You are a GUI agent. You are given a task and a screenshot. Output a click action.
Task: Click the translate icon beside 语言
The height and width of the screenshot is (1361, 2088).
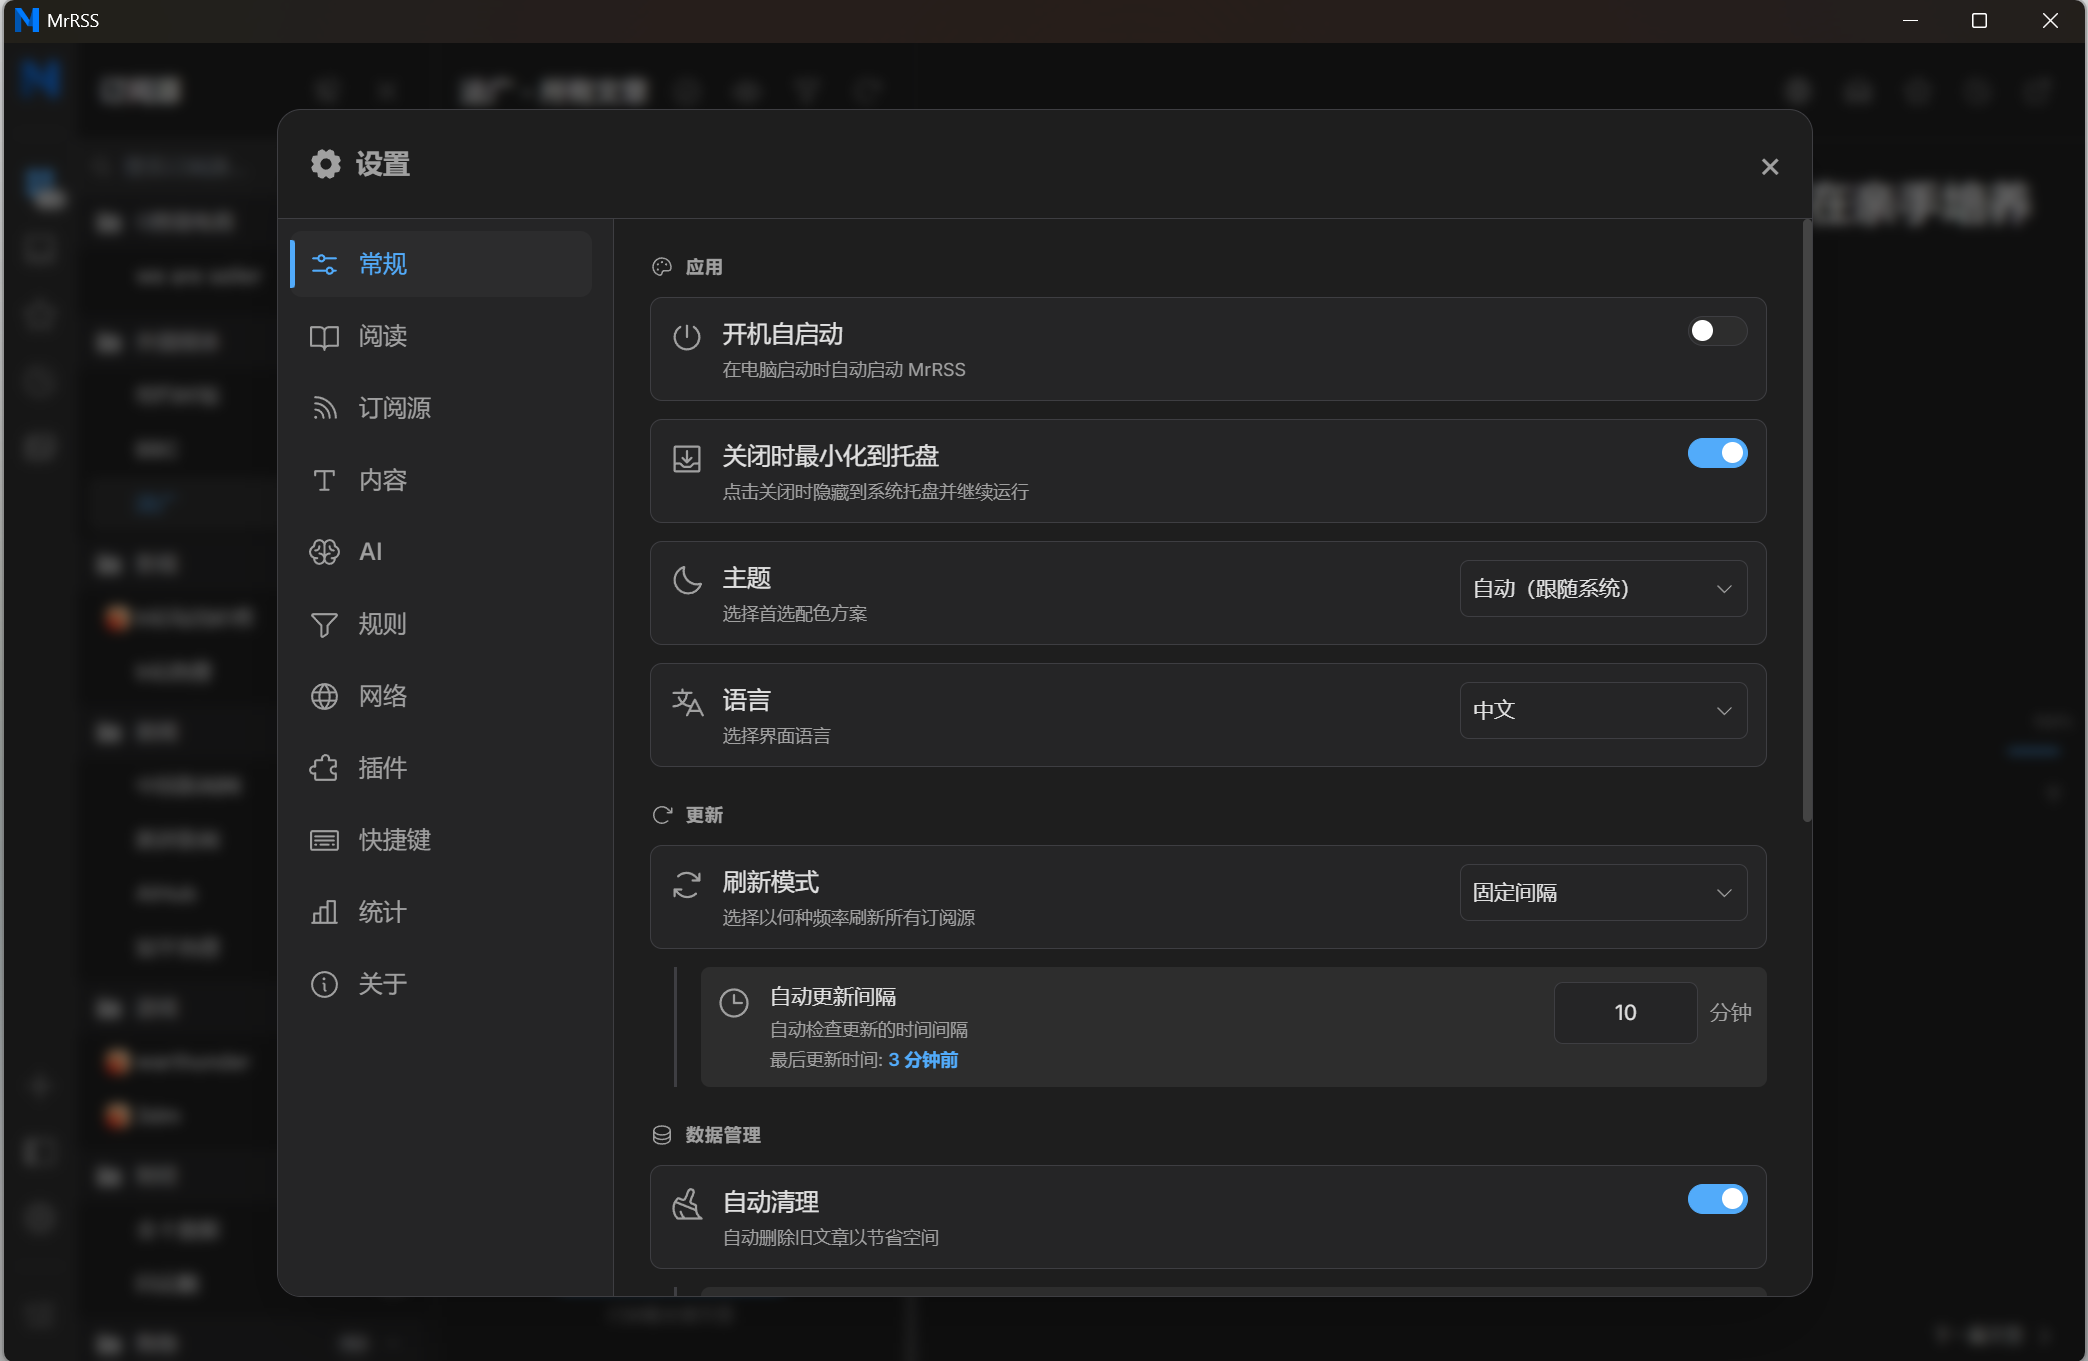pyautogui.click(x=687, y=703)
